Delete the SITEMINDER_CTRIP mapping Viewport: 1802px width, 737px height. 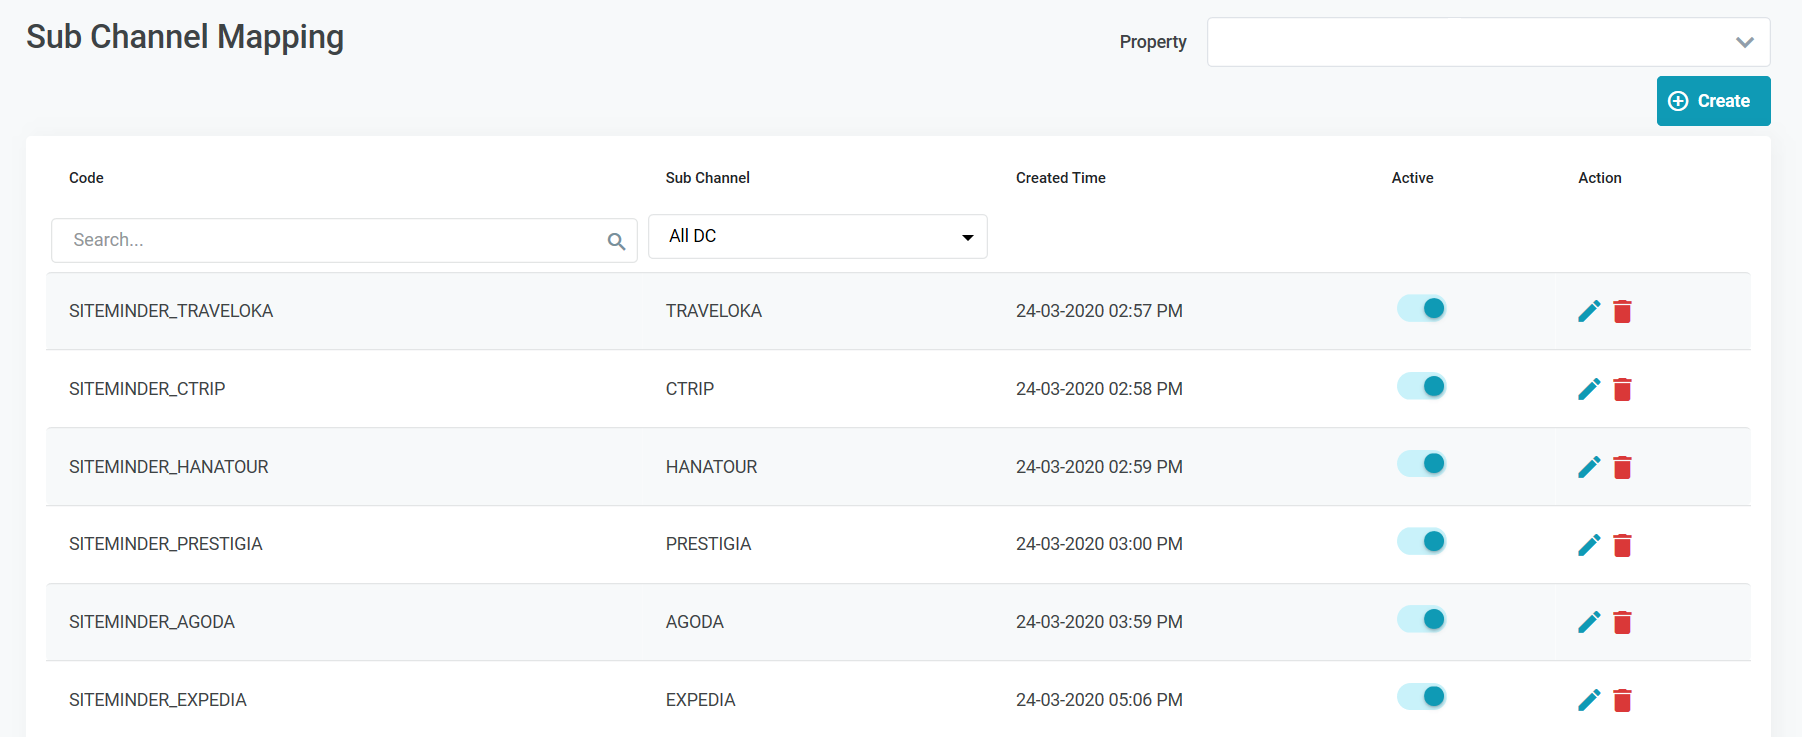[x=1622, y=389]
